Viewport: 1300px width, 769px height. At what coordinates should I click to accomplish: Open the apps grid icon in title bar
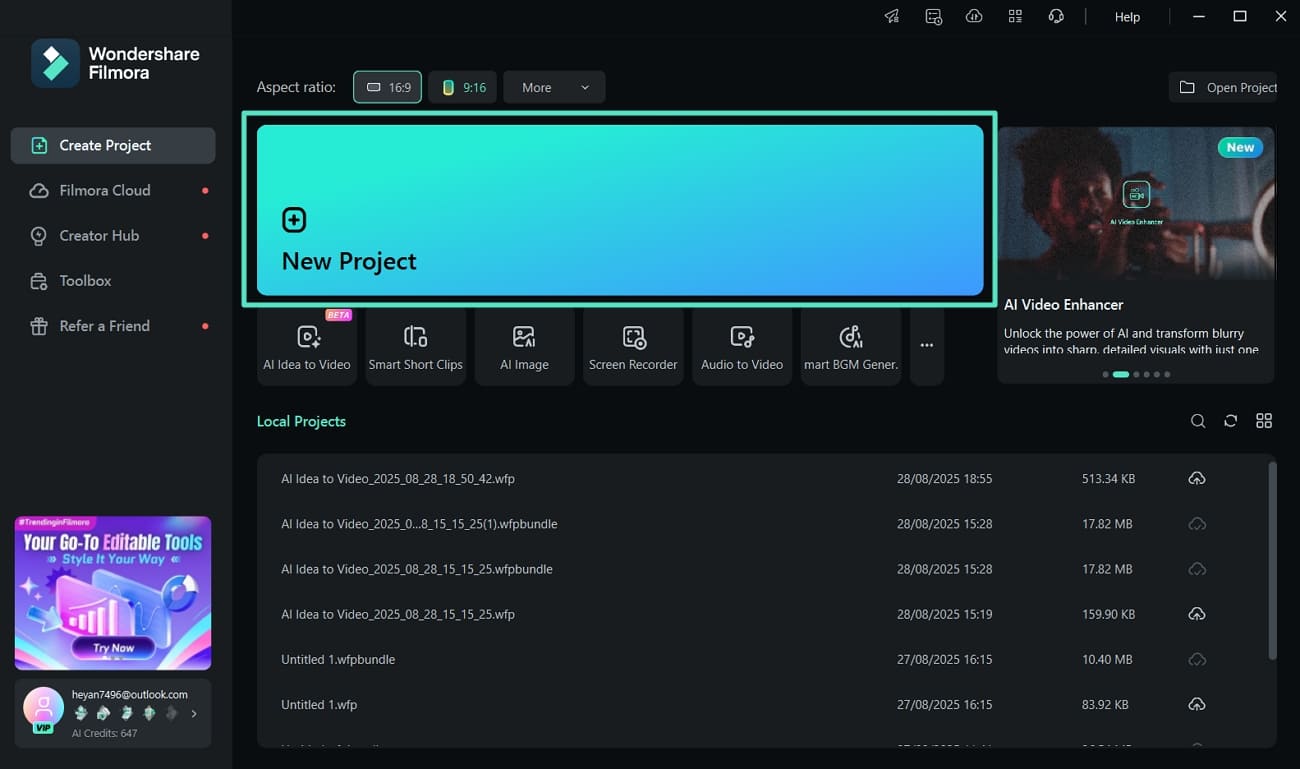coord(1015,17)
